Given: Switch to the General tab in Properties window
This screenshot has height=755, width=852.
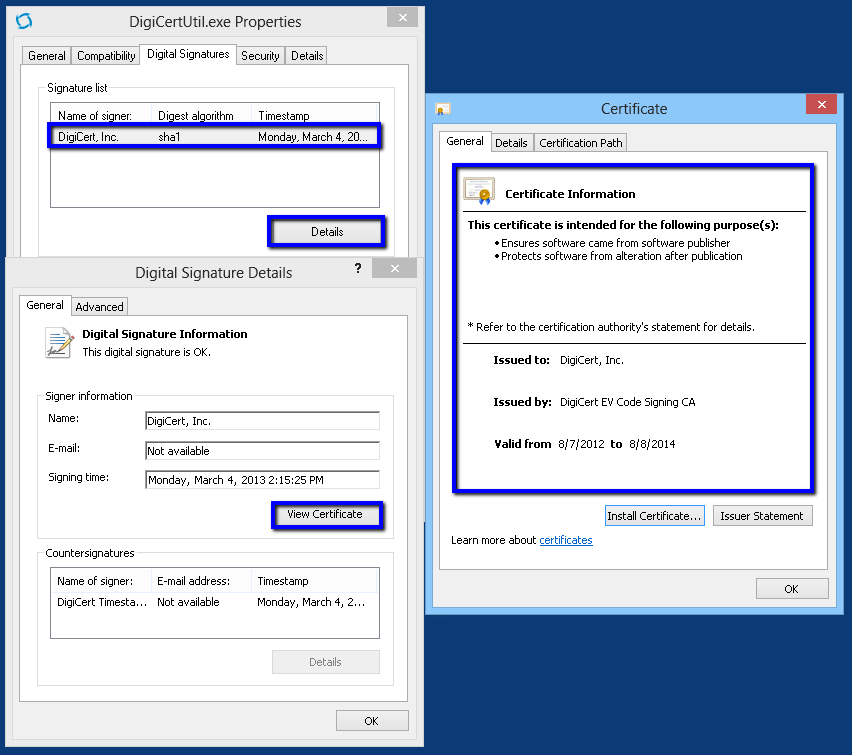Looking at the screenshot, I should [x=47, y=55].
